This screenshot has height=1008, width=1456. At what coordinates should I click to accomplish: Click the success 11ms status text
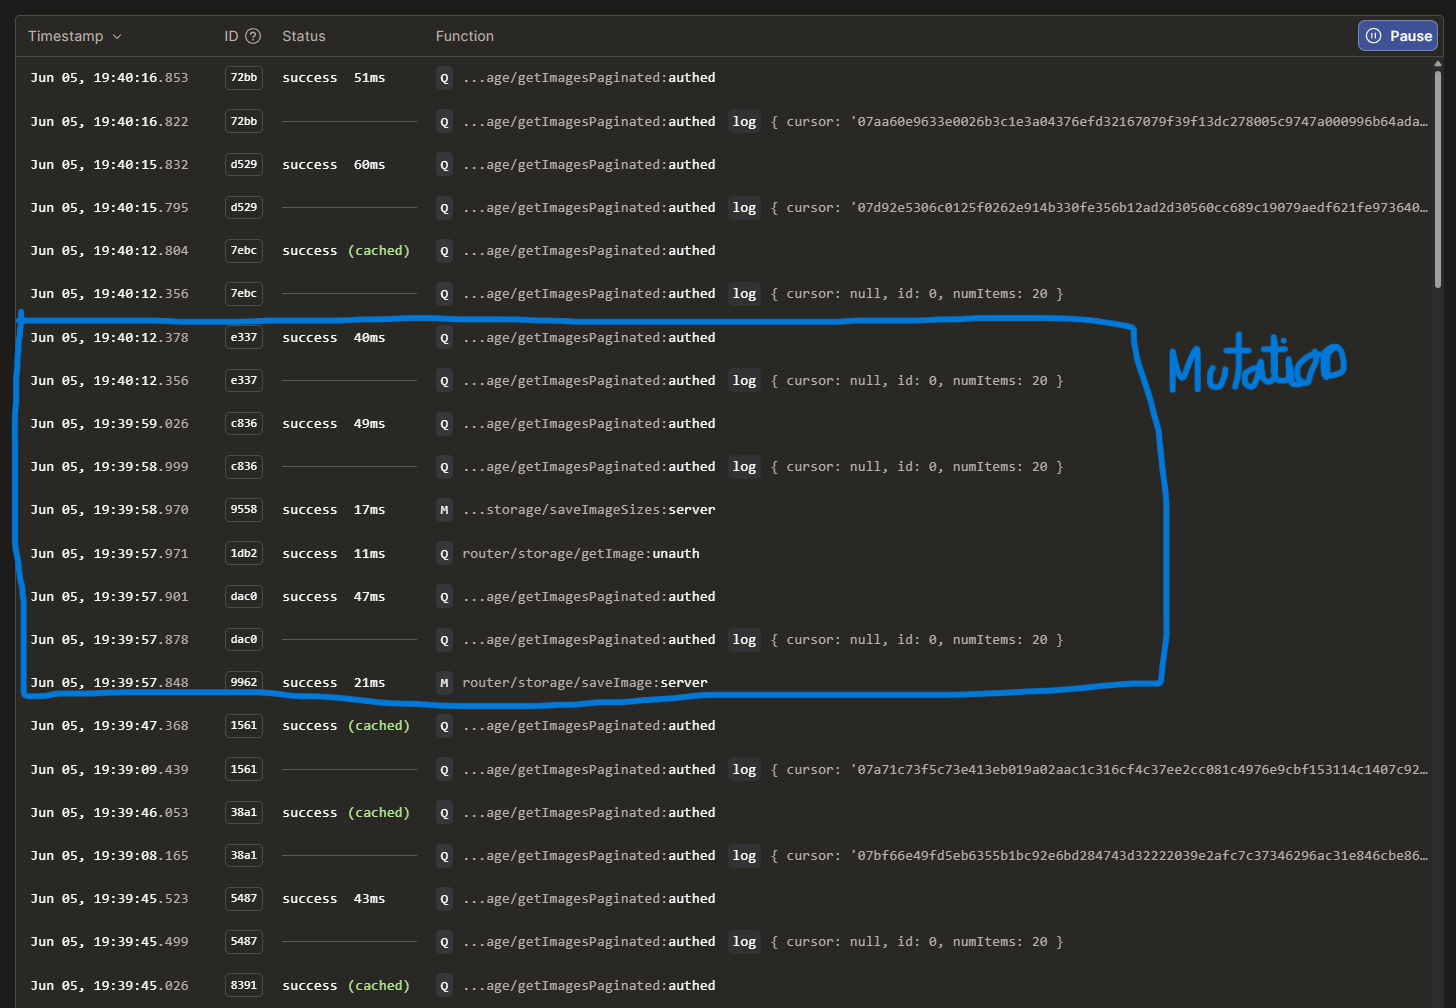coord(334,554)
